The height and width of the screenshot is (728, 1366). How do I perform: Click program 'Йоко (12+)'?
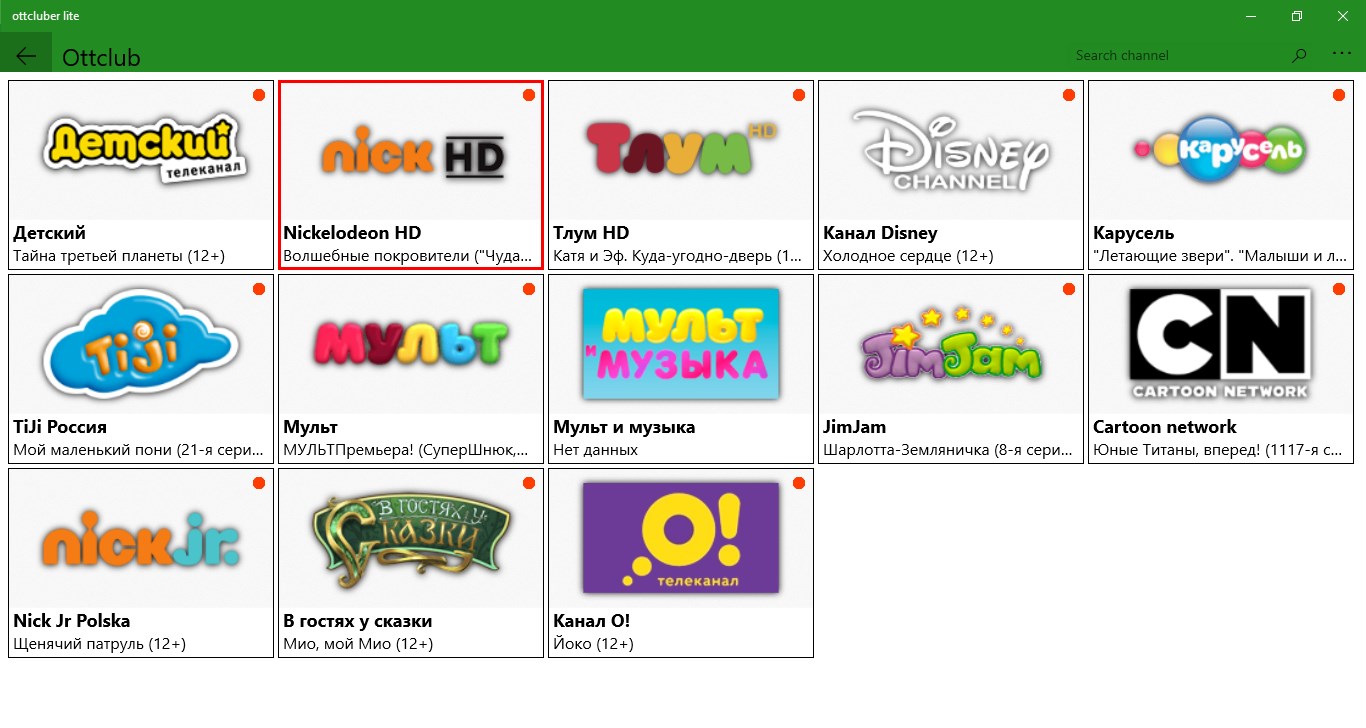pyautogui.click(x=593, y=644)
